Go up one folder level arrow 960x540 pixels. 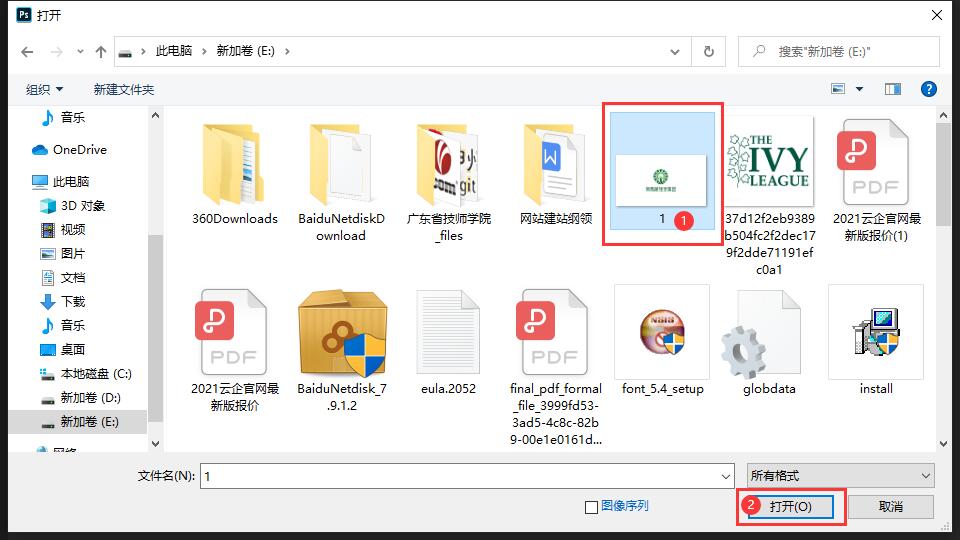pyautogui.click(x=100, y=52)
